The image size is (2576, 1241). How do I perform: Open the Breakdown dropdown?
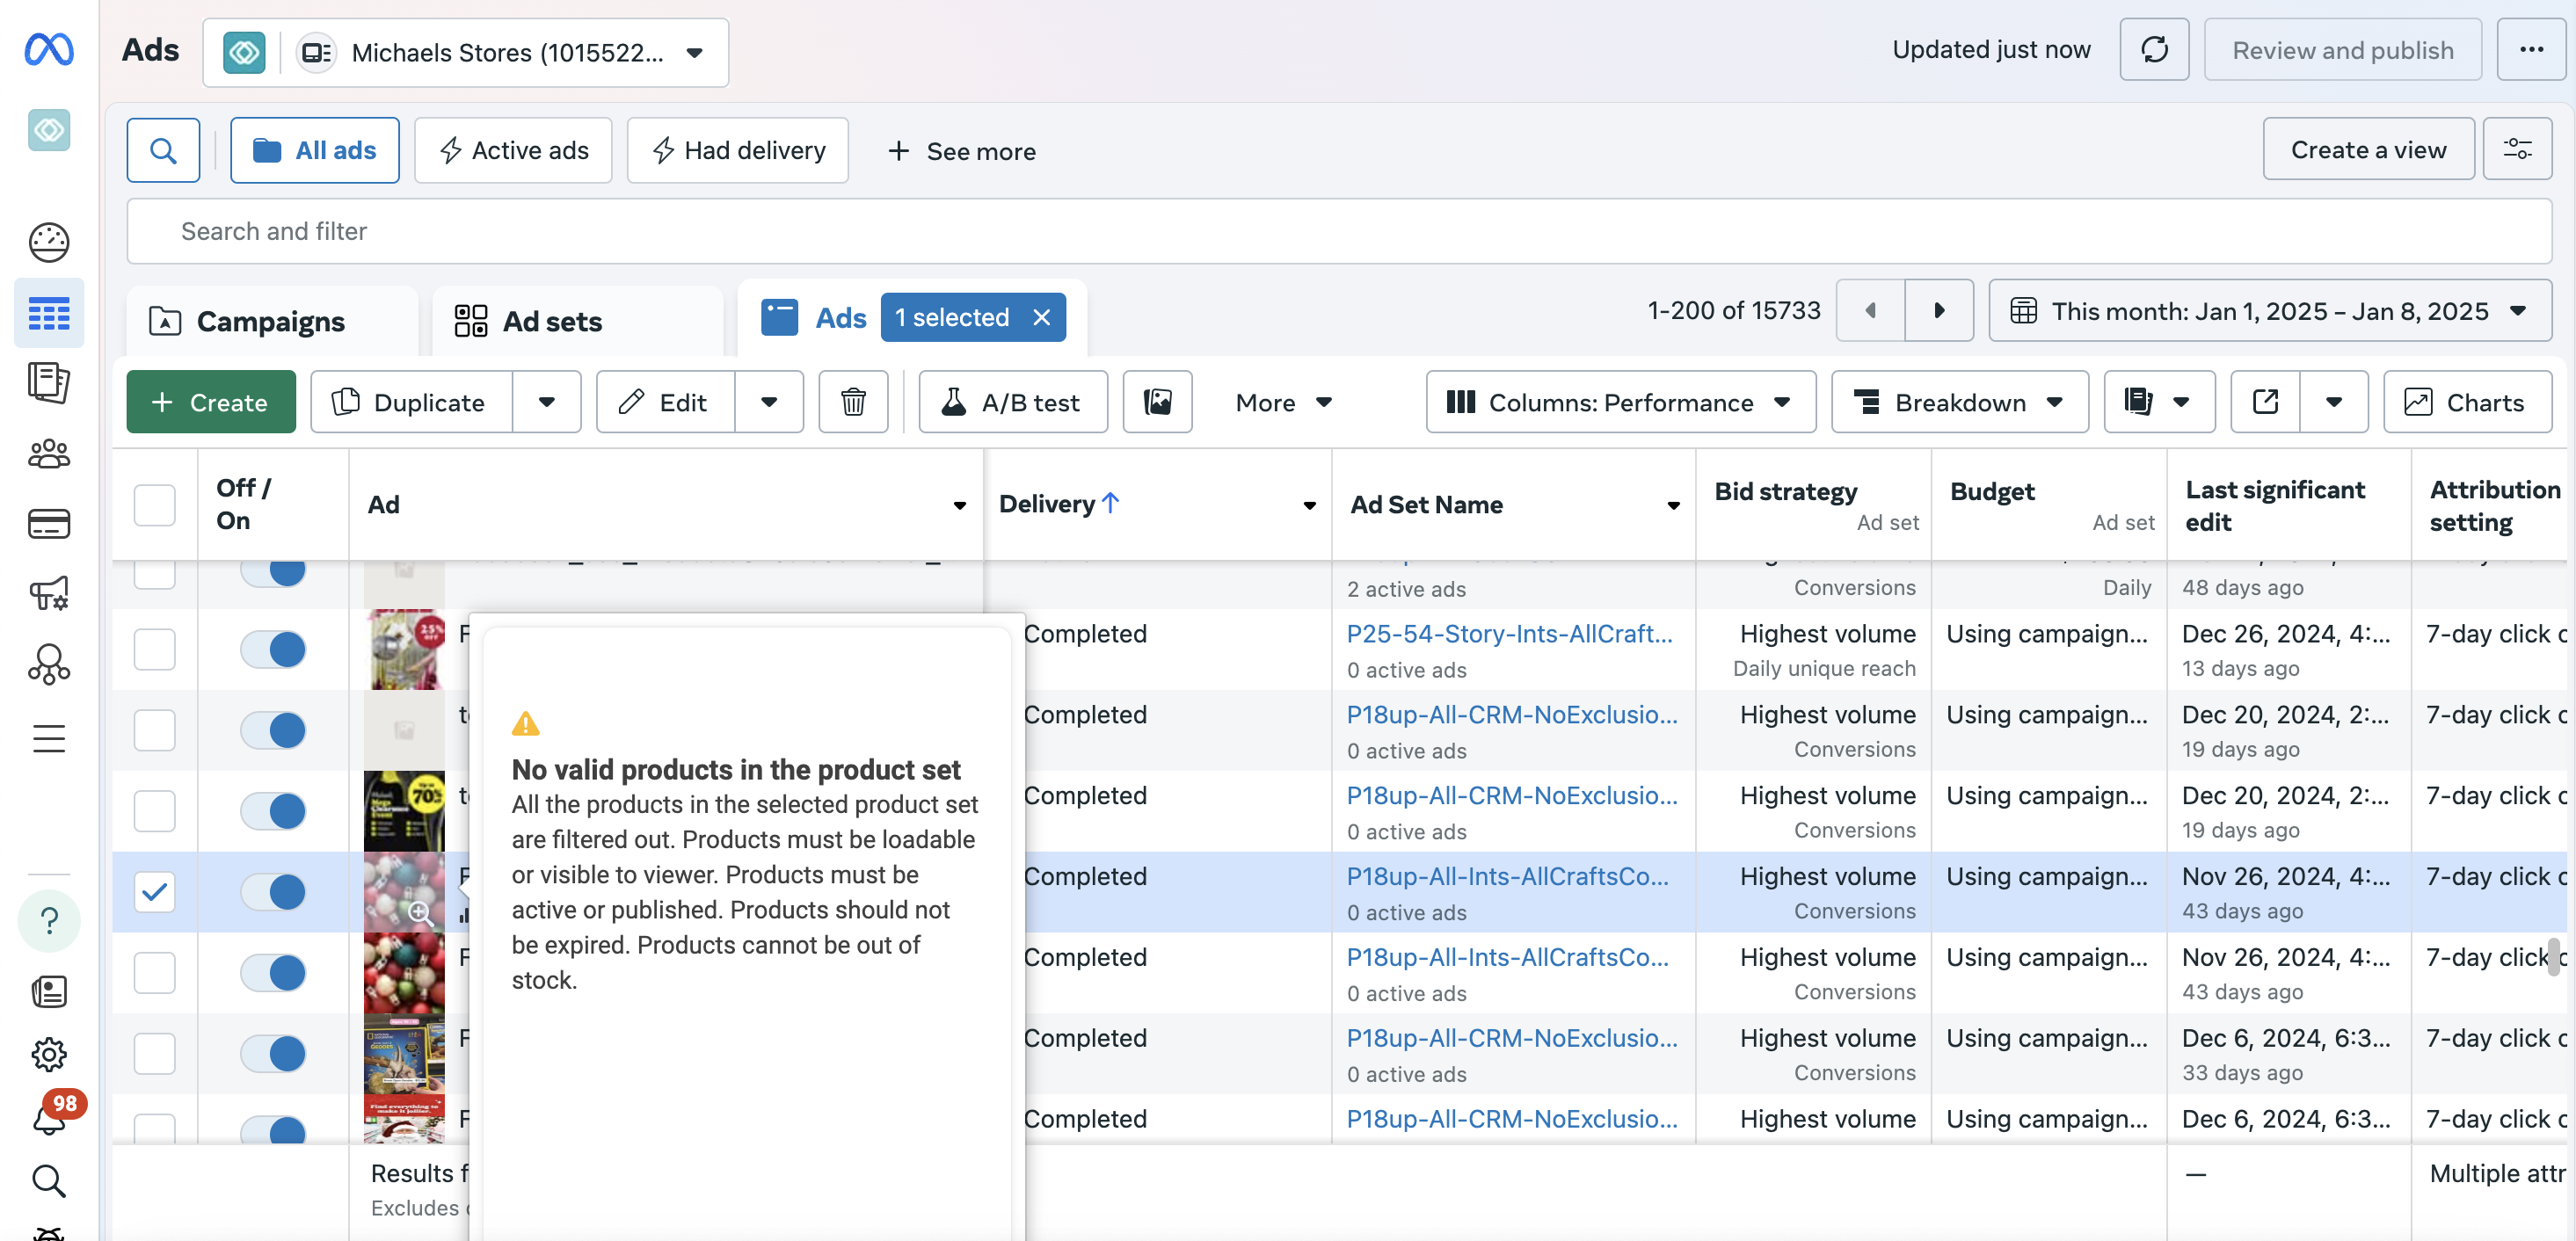(1958, 402)
